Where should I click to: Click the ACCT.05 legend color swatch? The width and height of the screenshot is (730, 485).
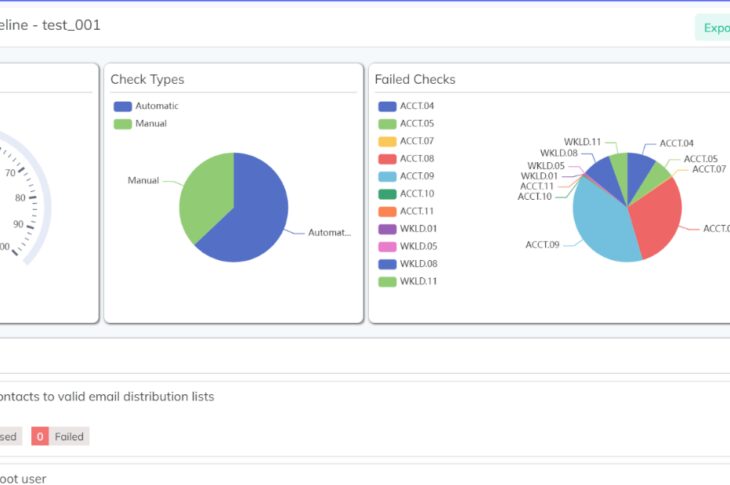click(x=386, y=124)
